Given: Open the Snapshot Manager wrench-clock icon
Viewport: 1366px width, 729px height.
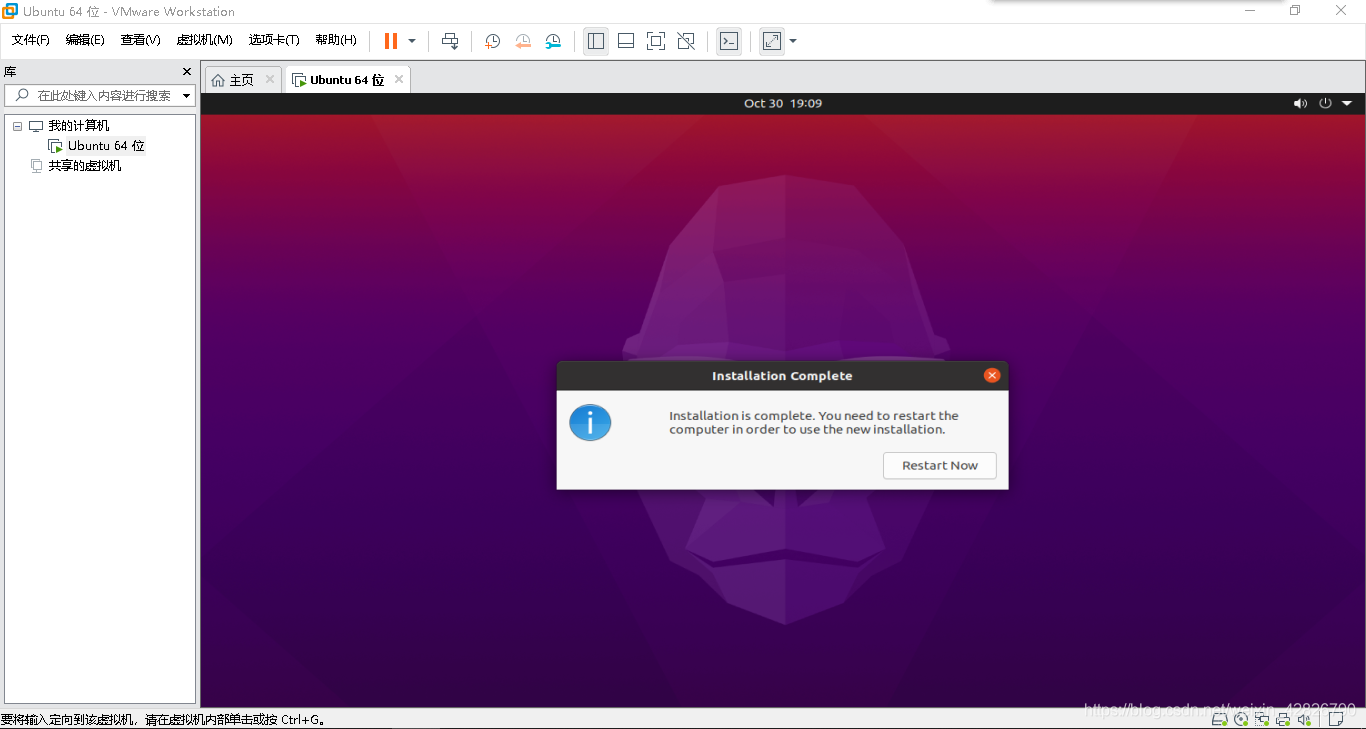Looking at the screenshot, I should click(553, 41).
